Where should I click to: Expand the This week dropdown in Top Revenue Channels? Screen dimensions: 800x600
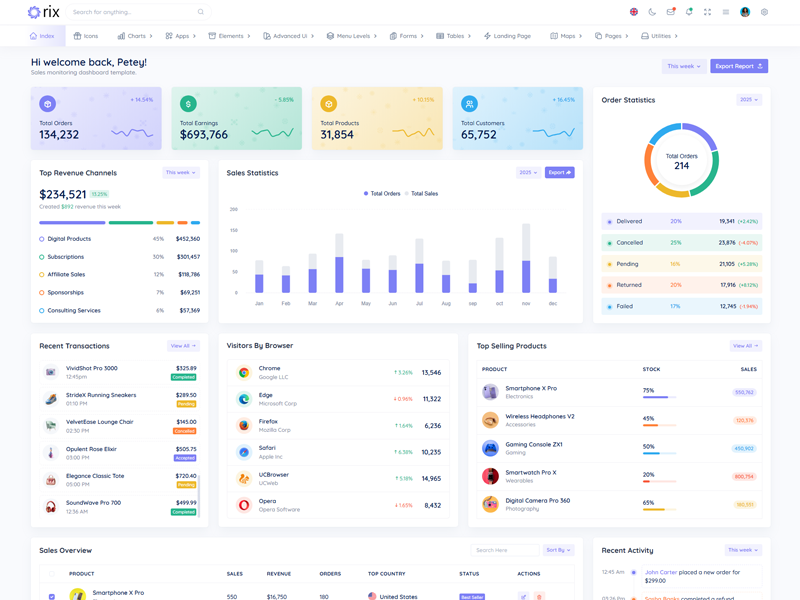coord(181,173)
